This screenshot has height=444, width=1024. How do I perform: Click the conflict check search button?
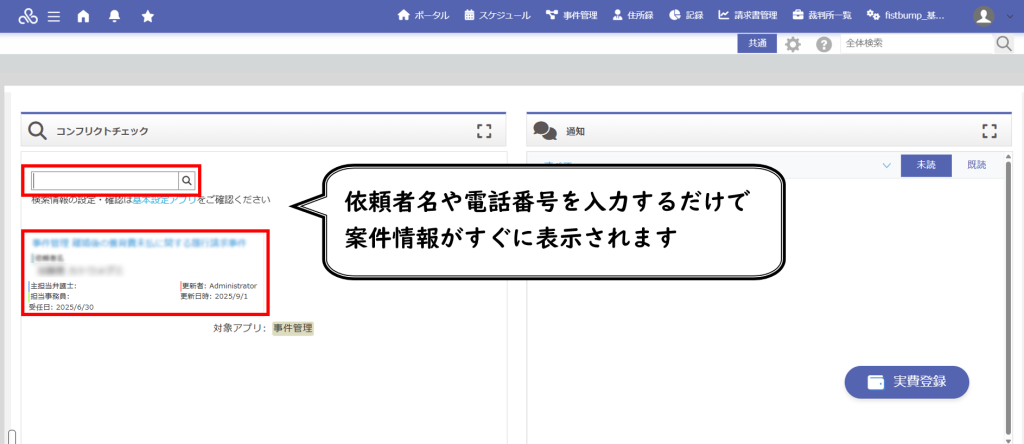click(186, 181)
